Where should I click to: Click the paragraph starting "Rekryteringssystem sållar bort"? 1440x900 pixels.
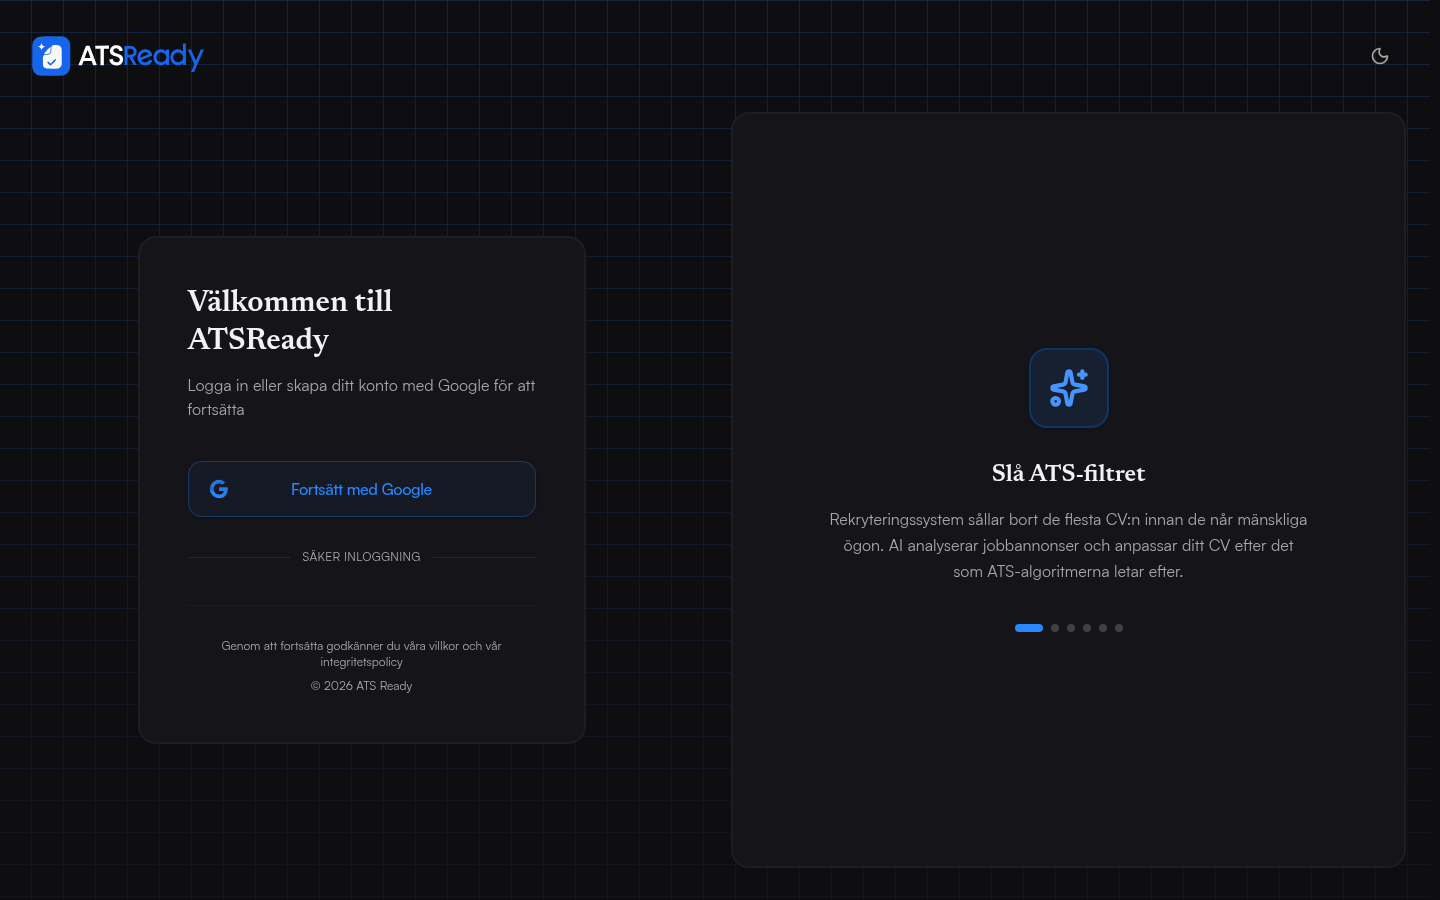(1068, 545)
